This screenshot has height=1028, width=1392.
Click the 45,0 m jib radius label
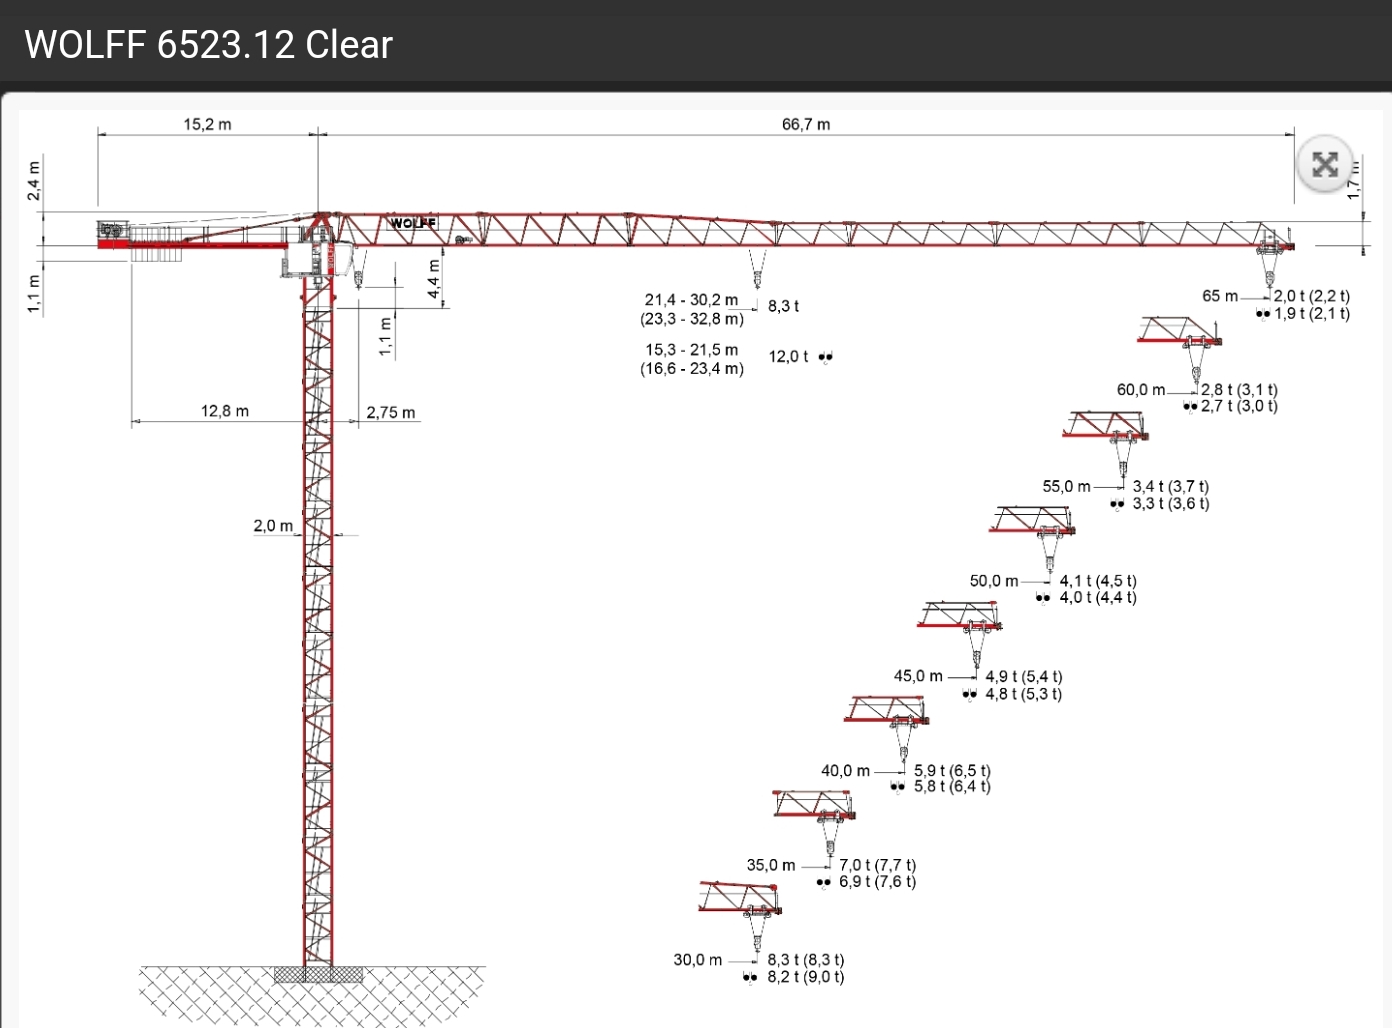coord(918,676)
